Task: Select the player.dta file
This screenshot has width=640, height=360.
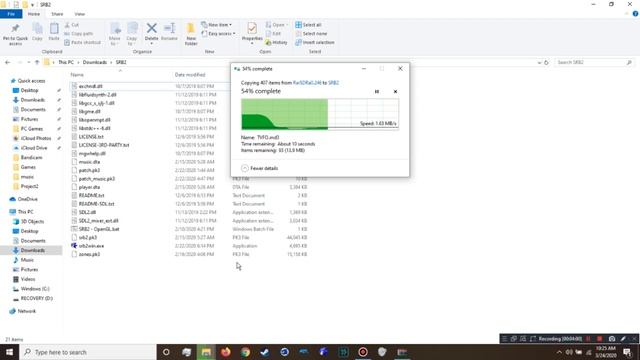Action: tap(89, 187)
